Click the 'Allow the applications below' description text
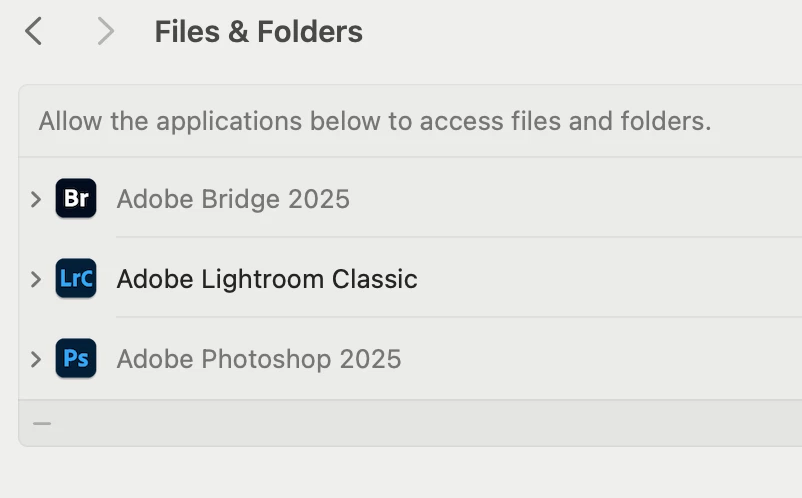The width and height of the screenshot is (802, 498). click(375, 121)
